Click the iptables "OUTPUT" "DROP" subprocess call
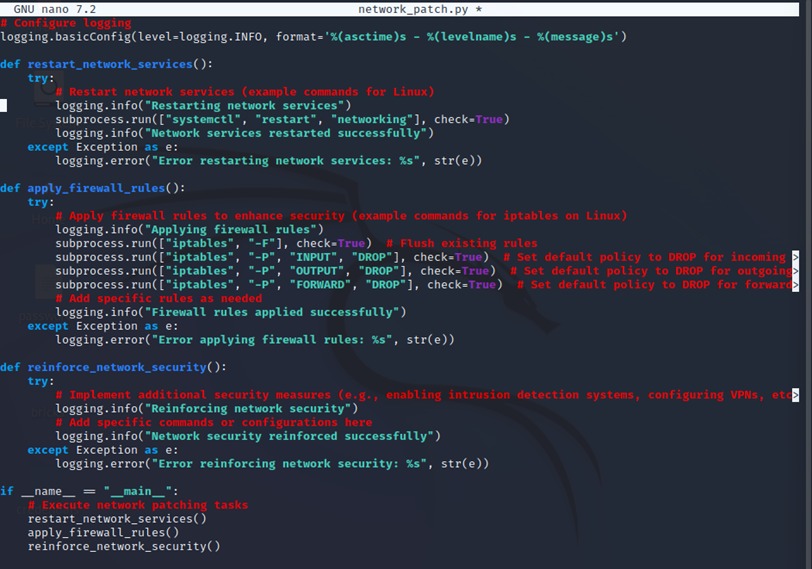Screen dimensions: 812x569 [276, 271]
